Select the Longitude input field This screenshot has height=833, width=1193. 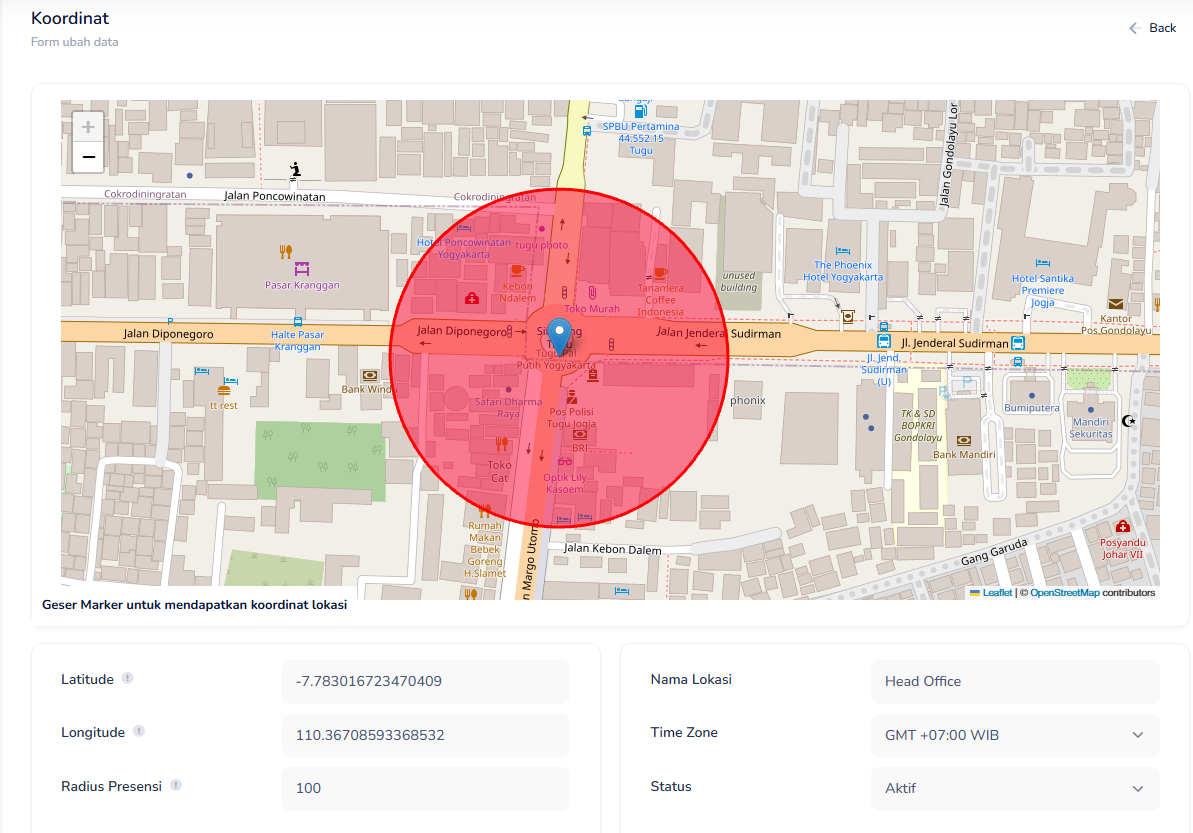coord(424,735)
